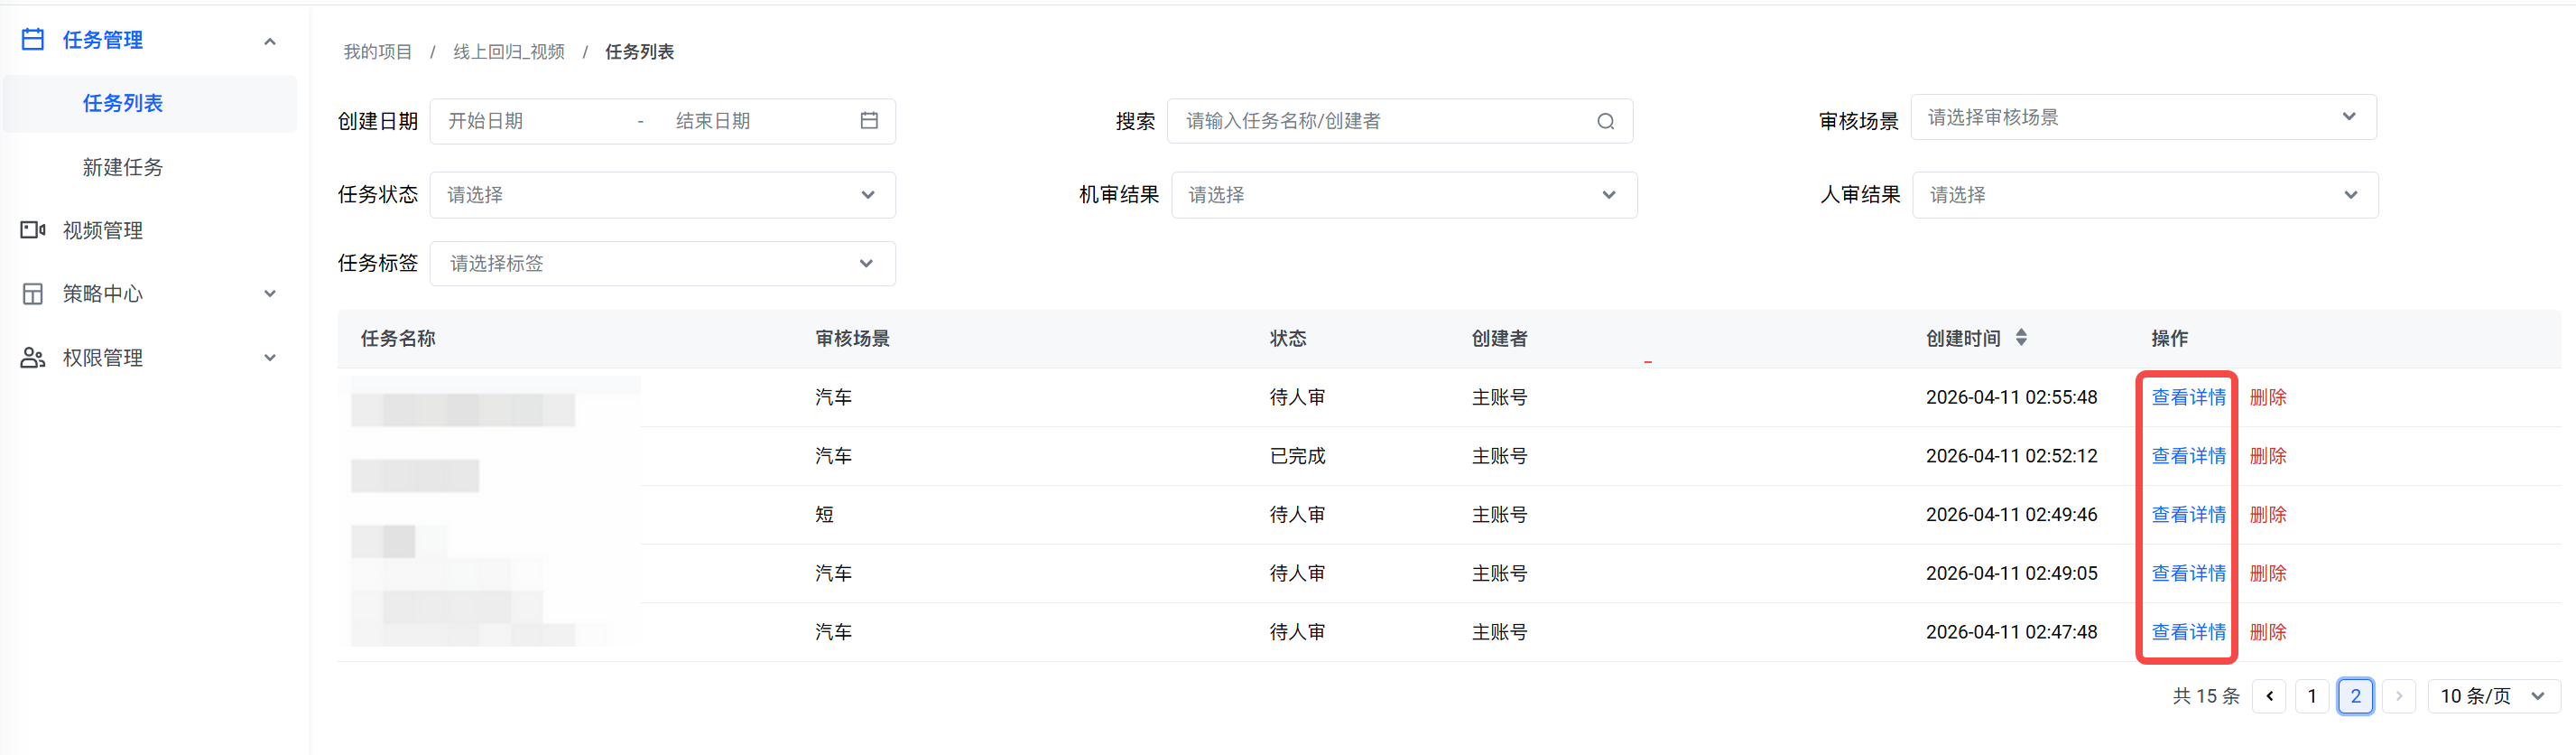Image resolution: width=2576 pixels, height=755 pixels.
Task: Sort by 创建时间 using sort arrows
Action: [x=2021, y=338]
